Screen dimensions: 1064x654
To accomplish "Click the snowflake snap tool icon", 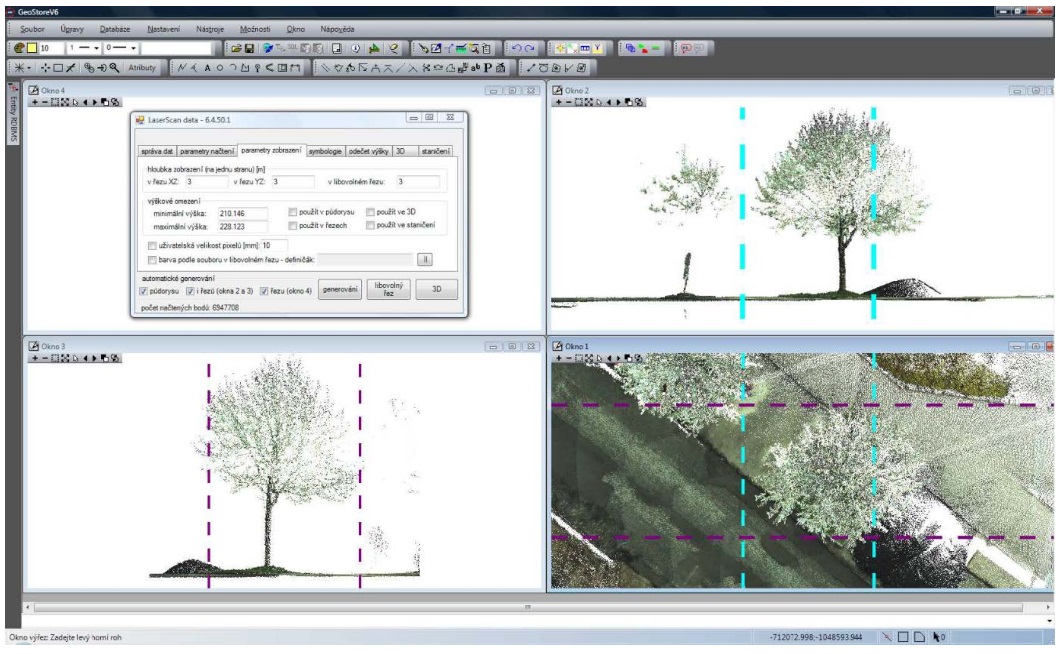I will coord(19,67).
